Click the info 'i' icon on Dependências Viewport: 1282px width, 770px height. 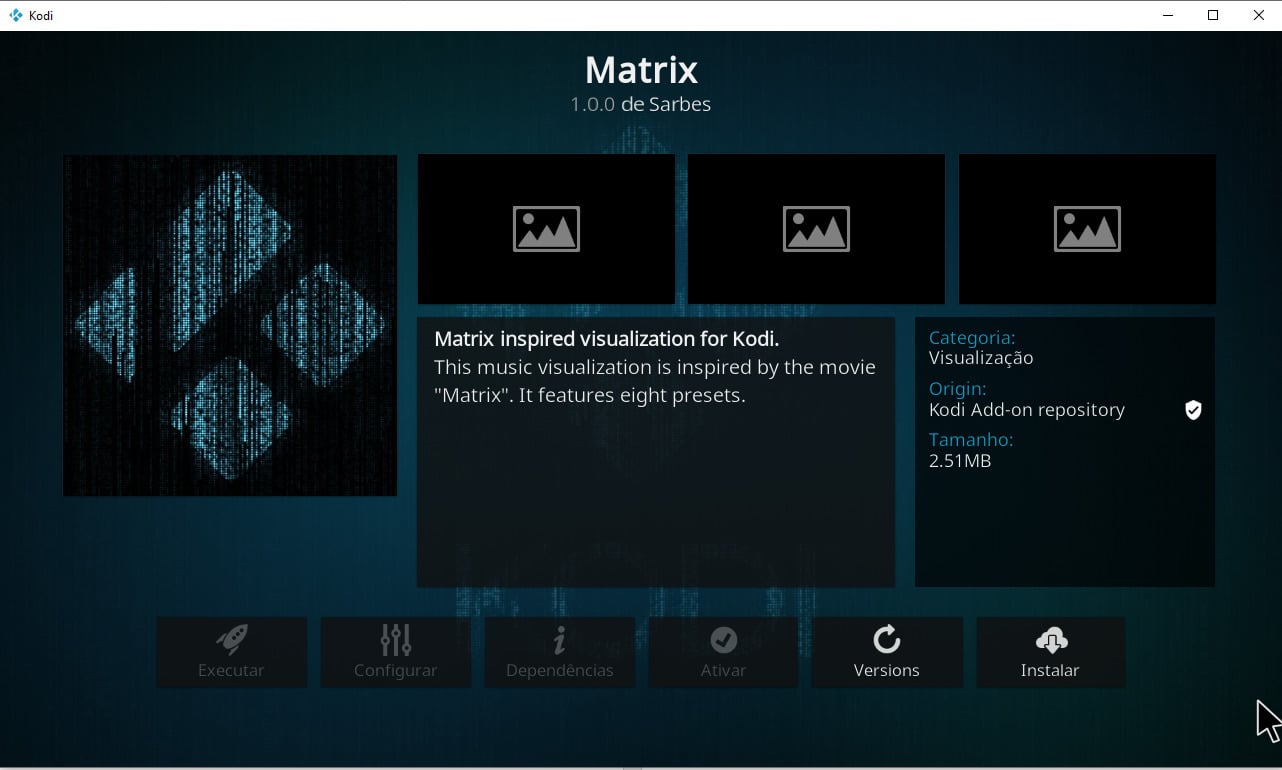coord(560,639)
